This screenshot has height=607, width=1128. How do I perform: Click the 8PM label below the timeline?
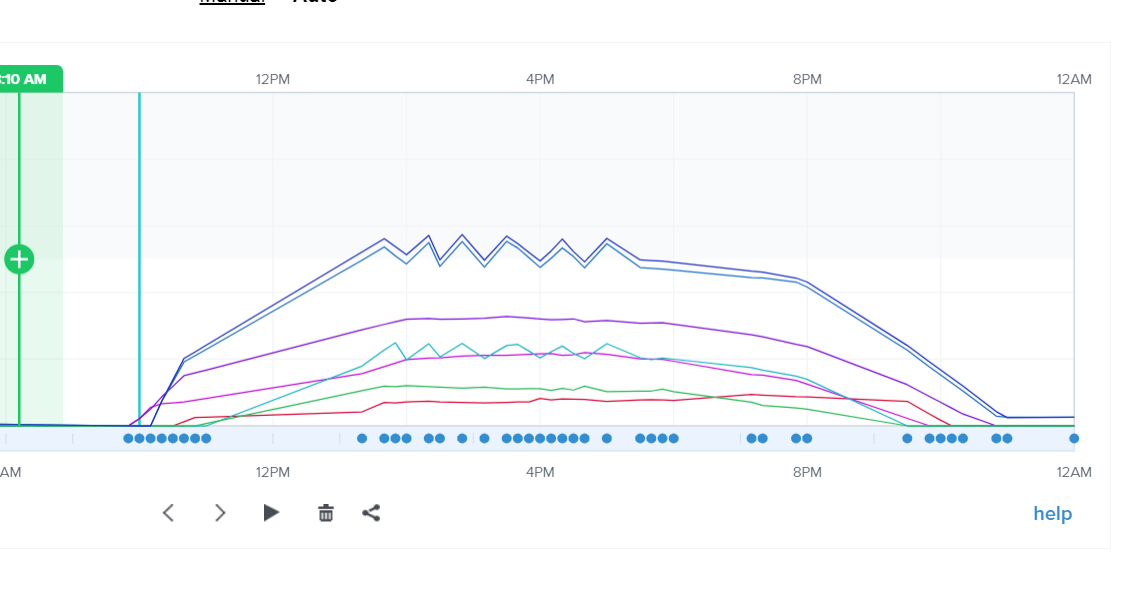point(807,473)
